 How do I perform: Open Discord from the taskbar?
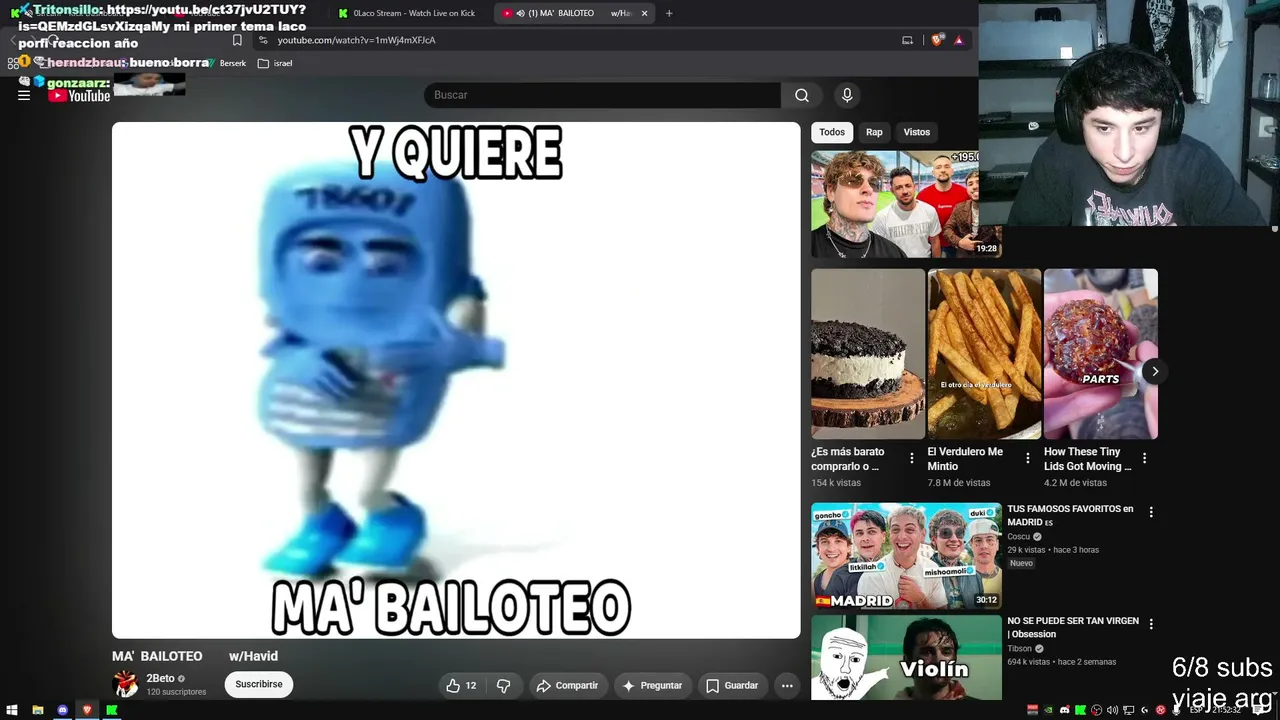coord(62,710)
